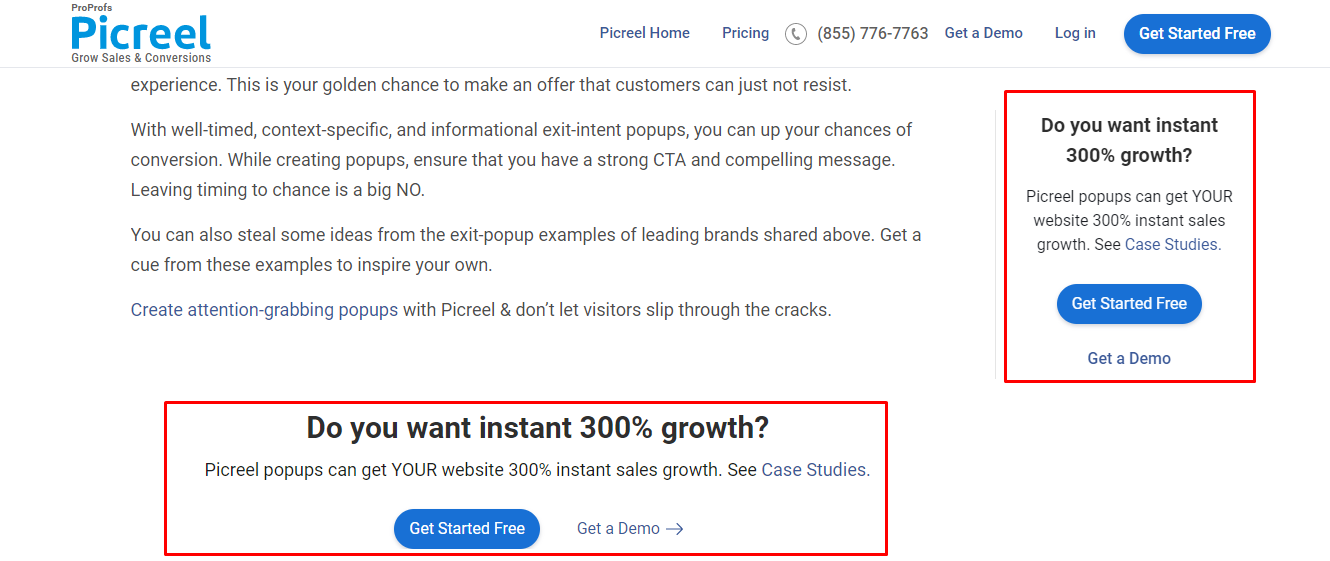1330x561 pixels.
Task: Click the Grow Sales & Conversions tagline
Action: coord(141,58)
